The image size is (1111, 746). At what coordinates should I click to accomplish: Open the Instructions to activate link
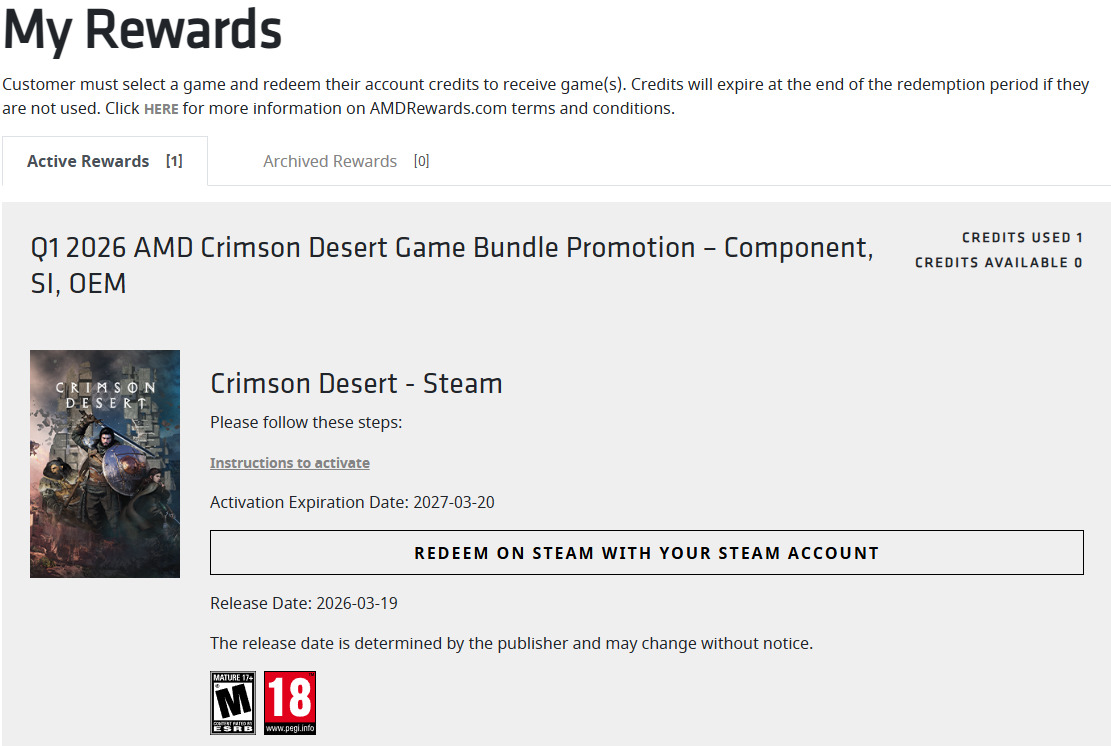(290, 463)
